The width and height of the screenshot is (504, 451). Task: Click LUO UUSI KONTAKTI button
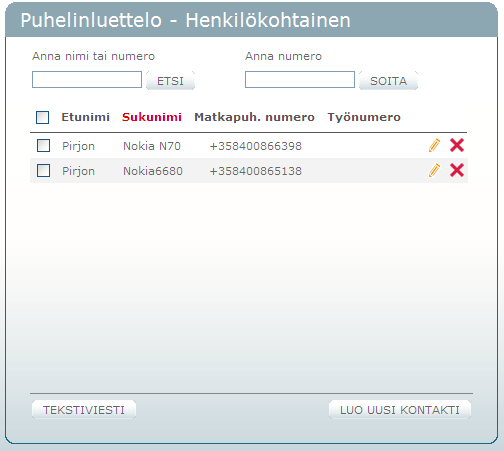[x=400, y=410]
